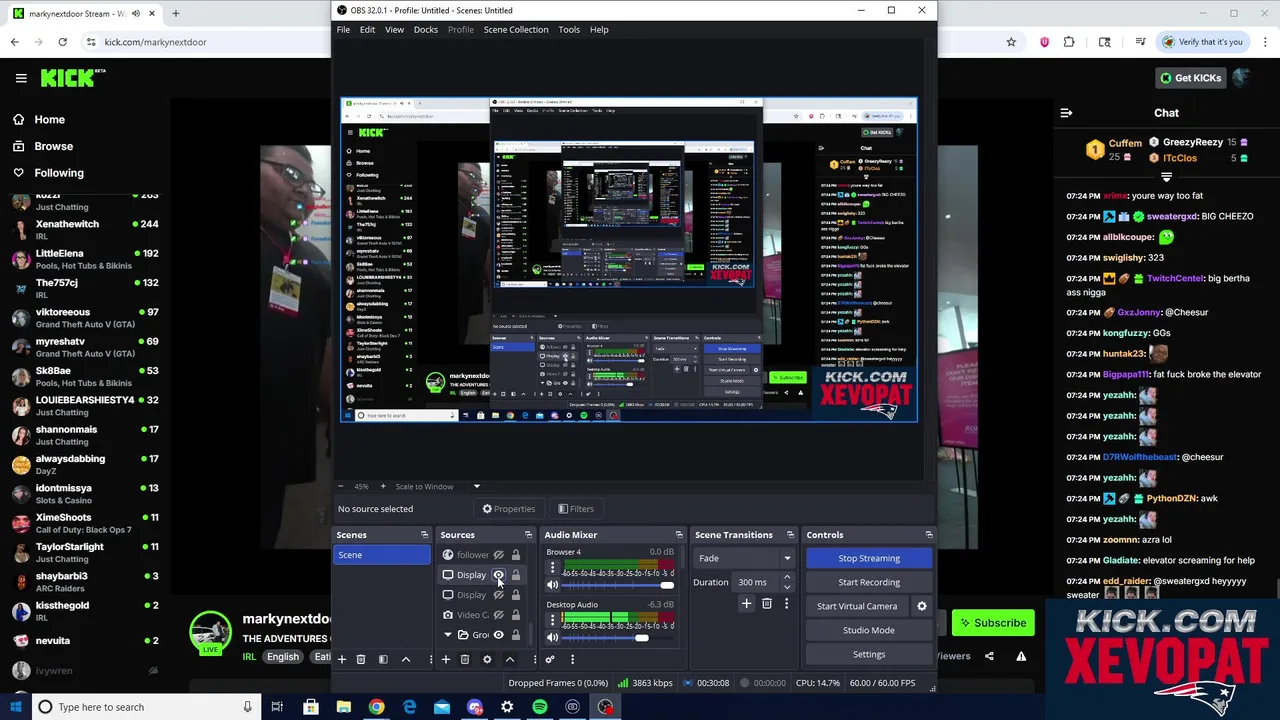Click Windows taskbar search box
1280x720 pixels.
click(x=146, y=707)
